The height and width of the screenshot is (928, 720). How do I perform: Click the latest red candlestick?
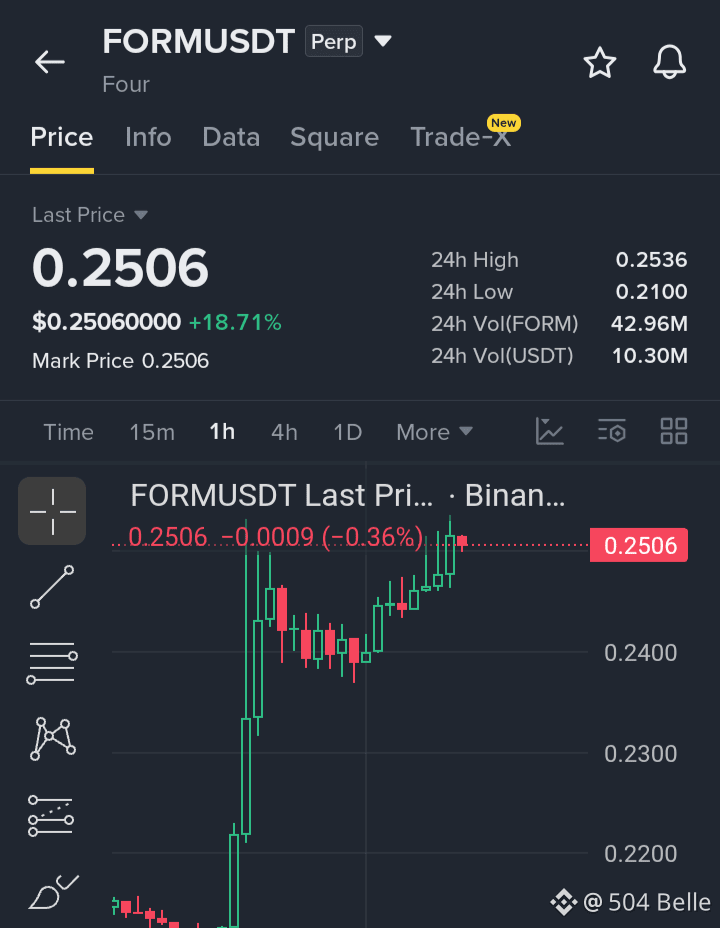(462, 542)
